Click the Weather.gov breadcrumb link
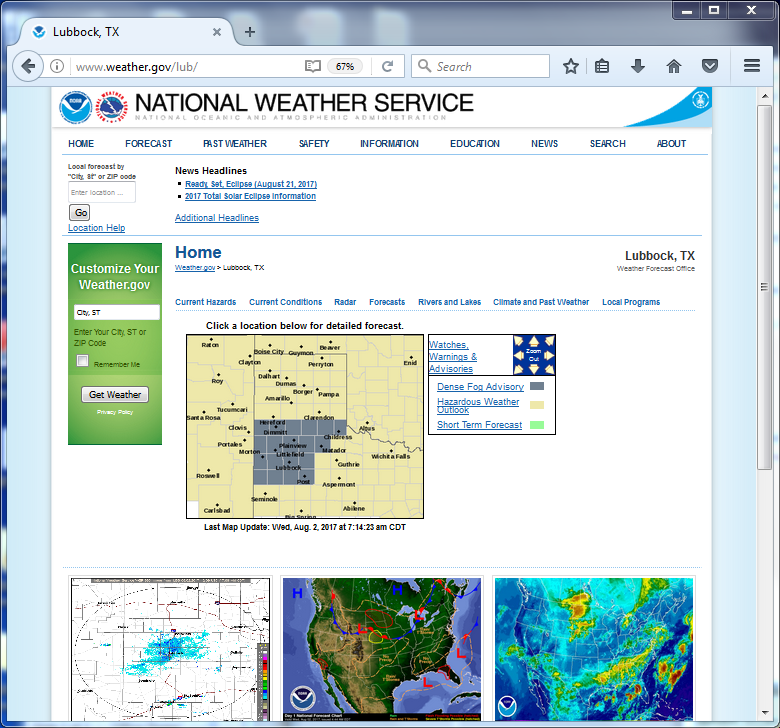 point(195,268)
